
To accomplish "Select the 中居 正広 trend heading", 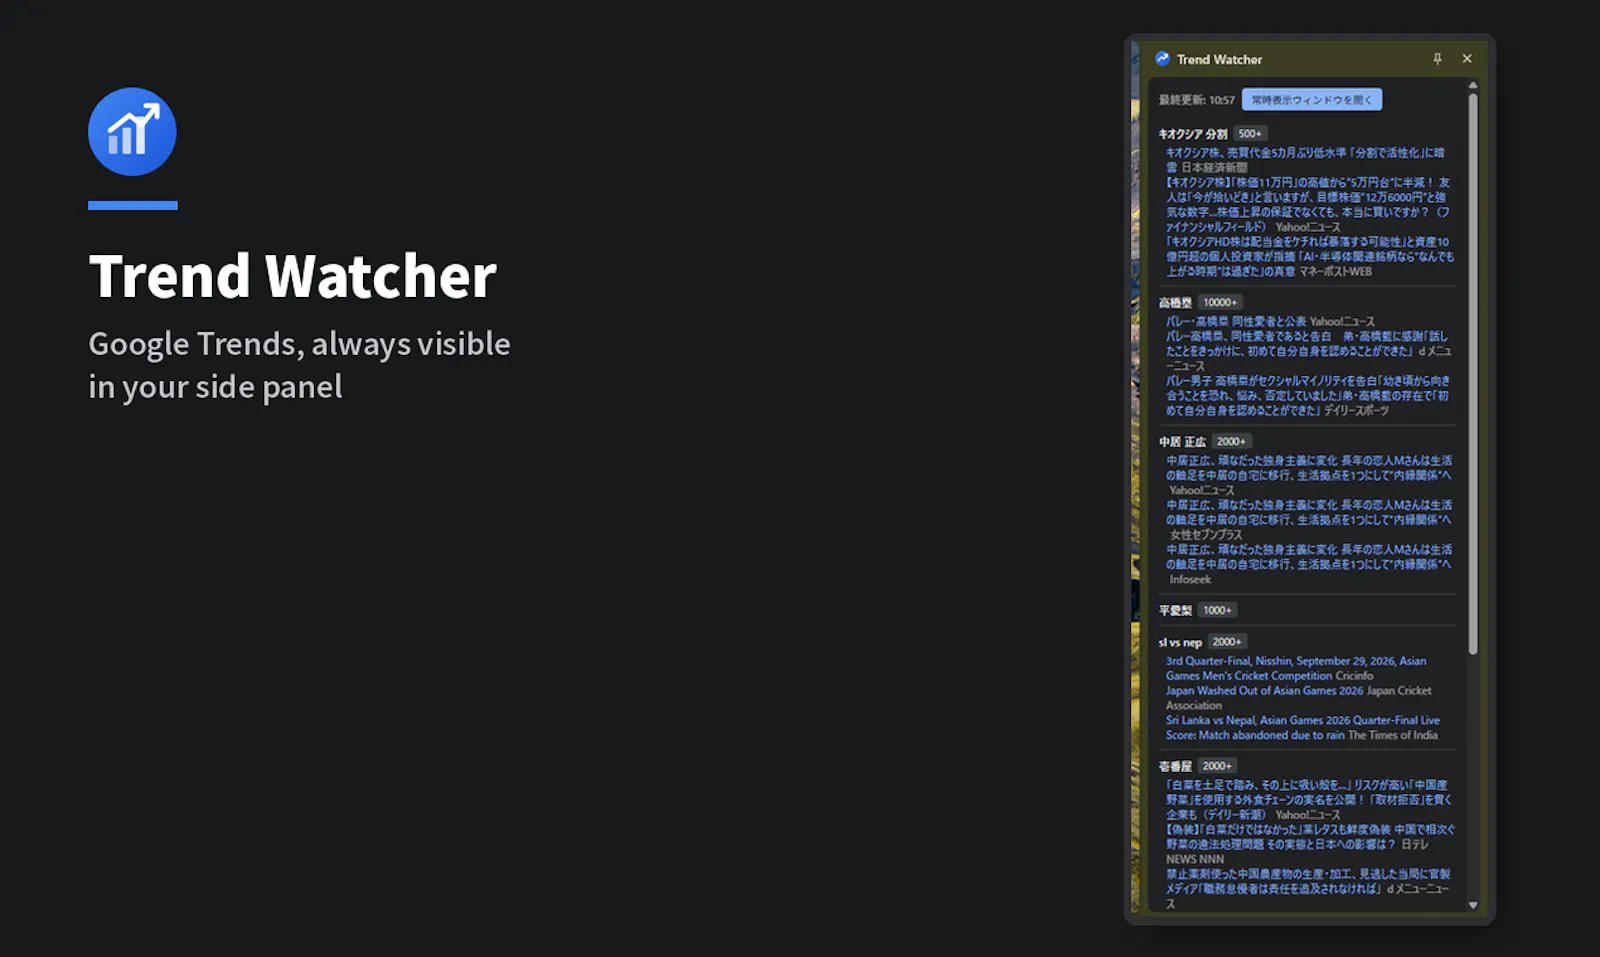I will pos(1182,442).
